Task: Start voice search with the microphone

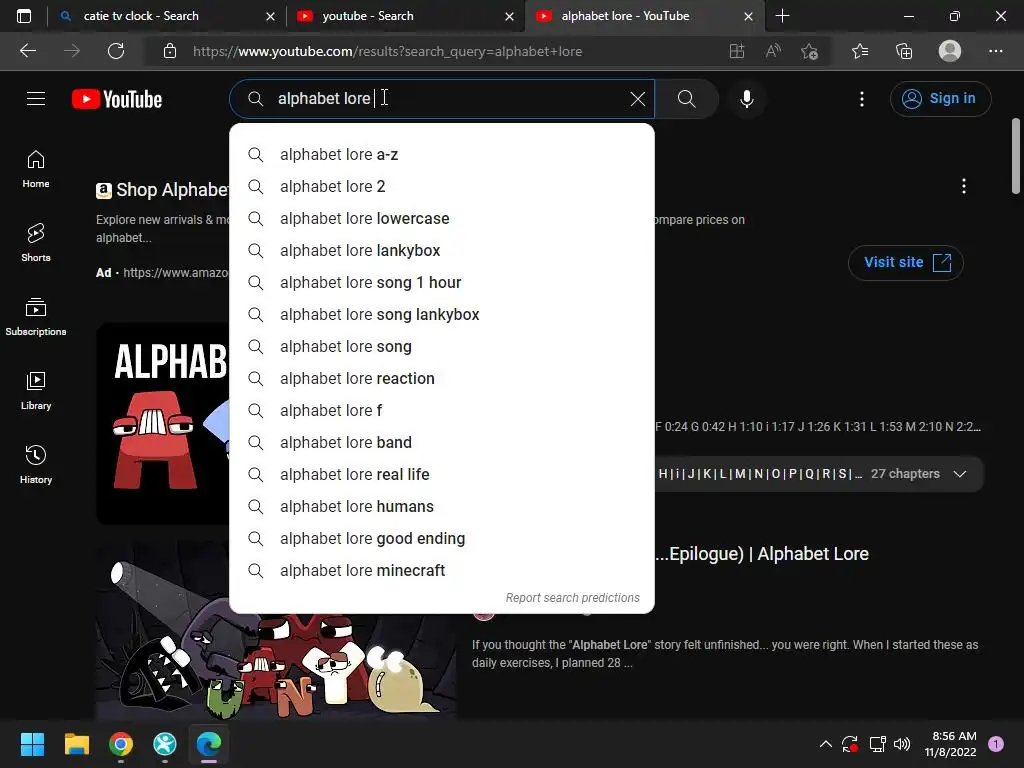Action: coord(746,99)
